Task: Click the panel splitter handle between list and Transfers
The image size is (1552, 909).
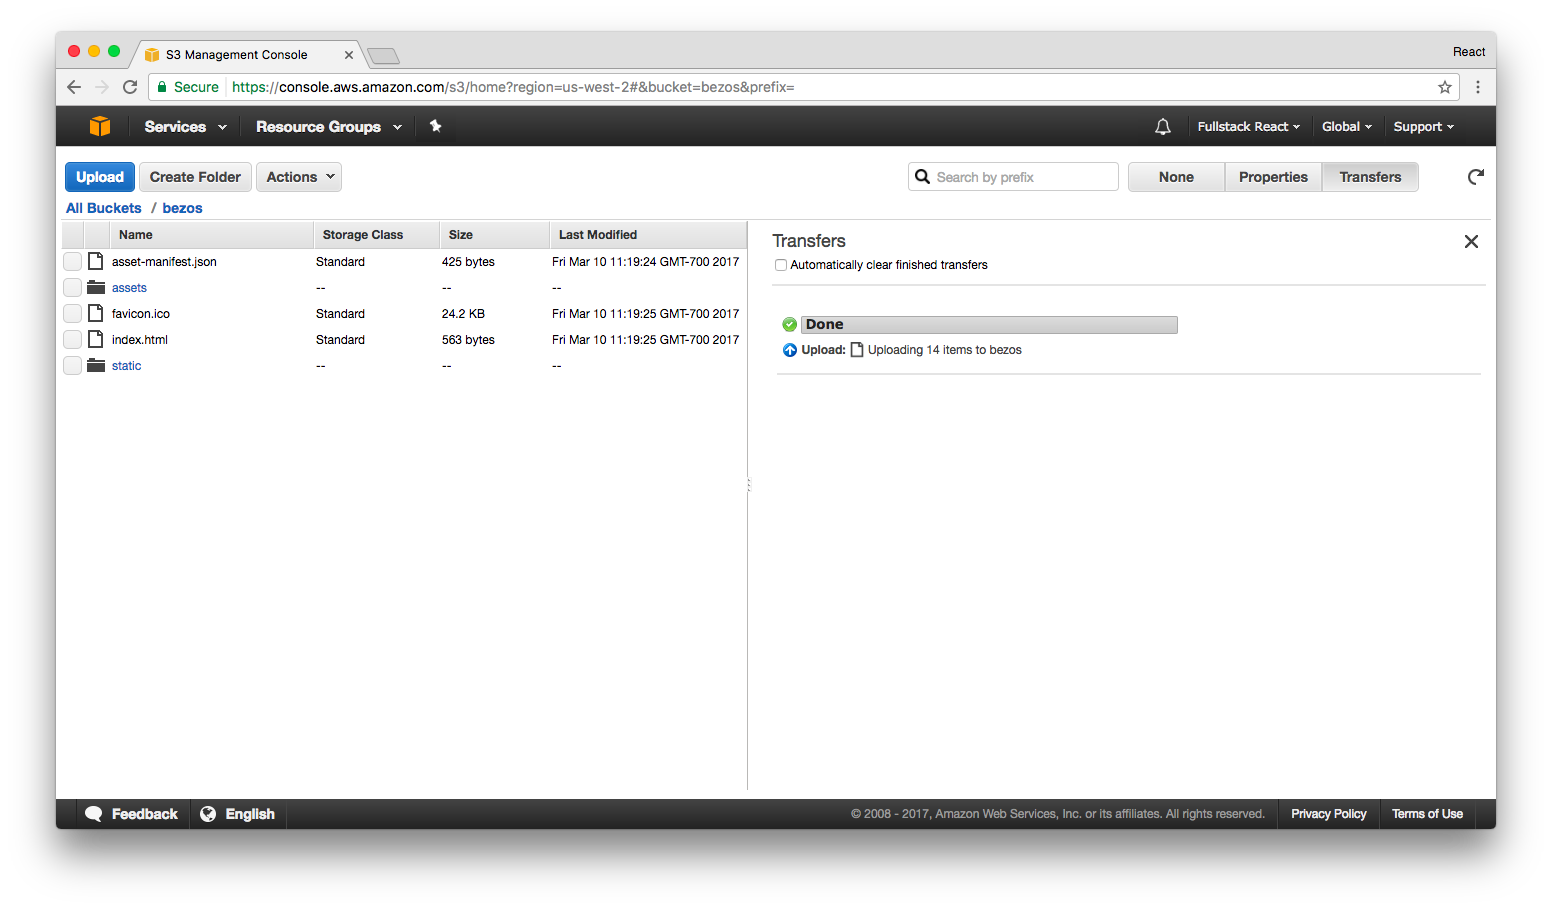Action: [x=748, y=485]
